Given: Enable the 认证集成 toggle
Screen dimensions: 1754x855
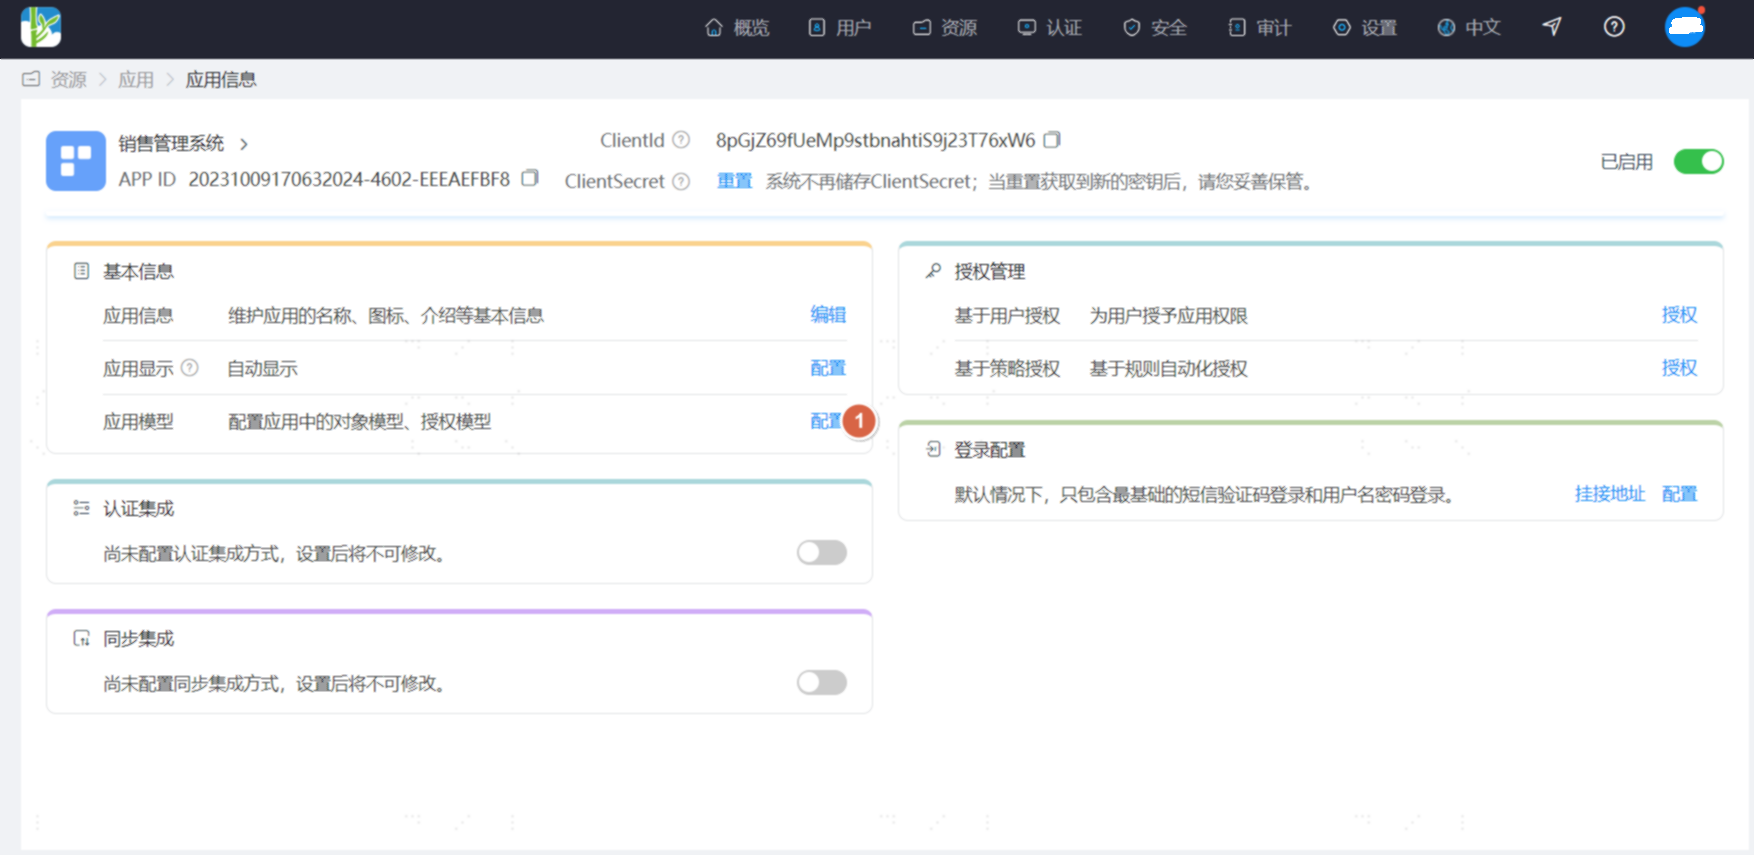Looking at the screenshot, I should 822,552.
